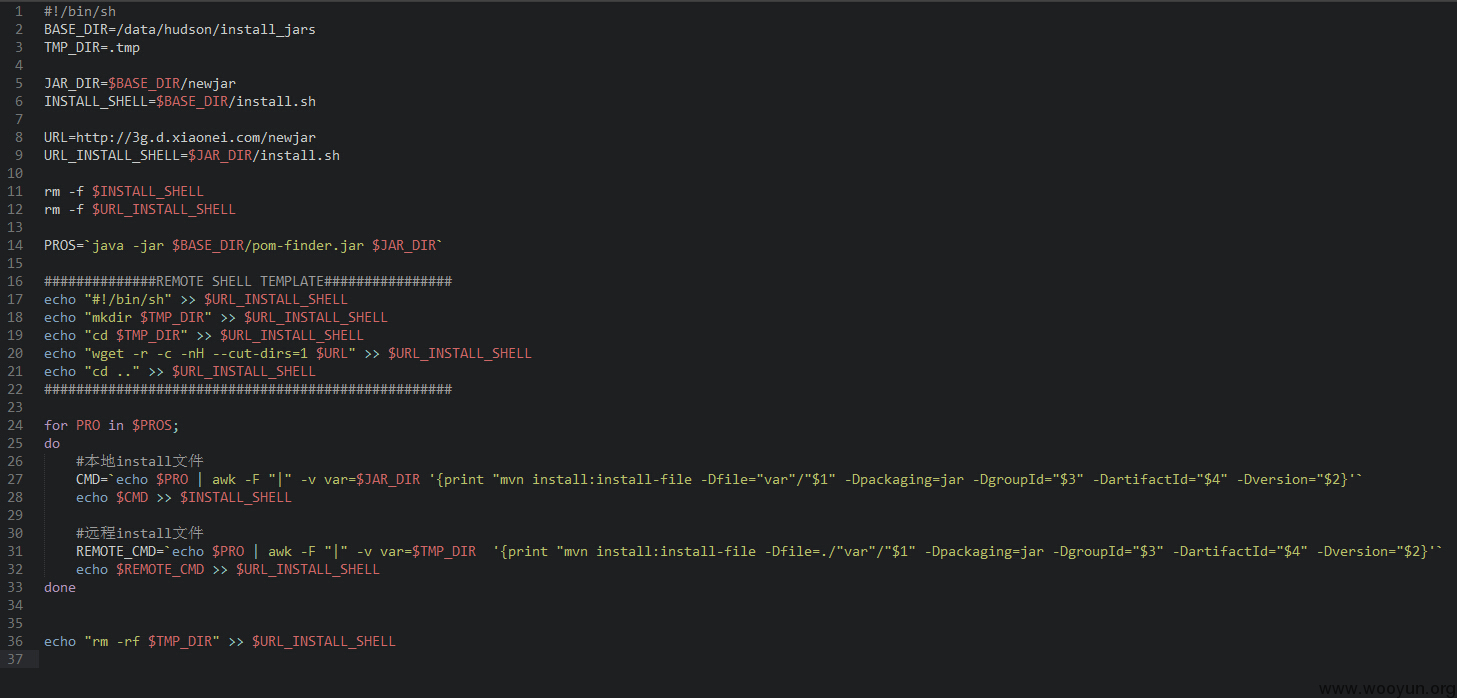
Task: Click the #本地install文件 comment
Action: [x=140, y=461]
